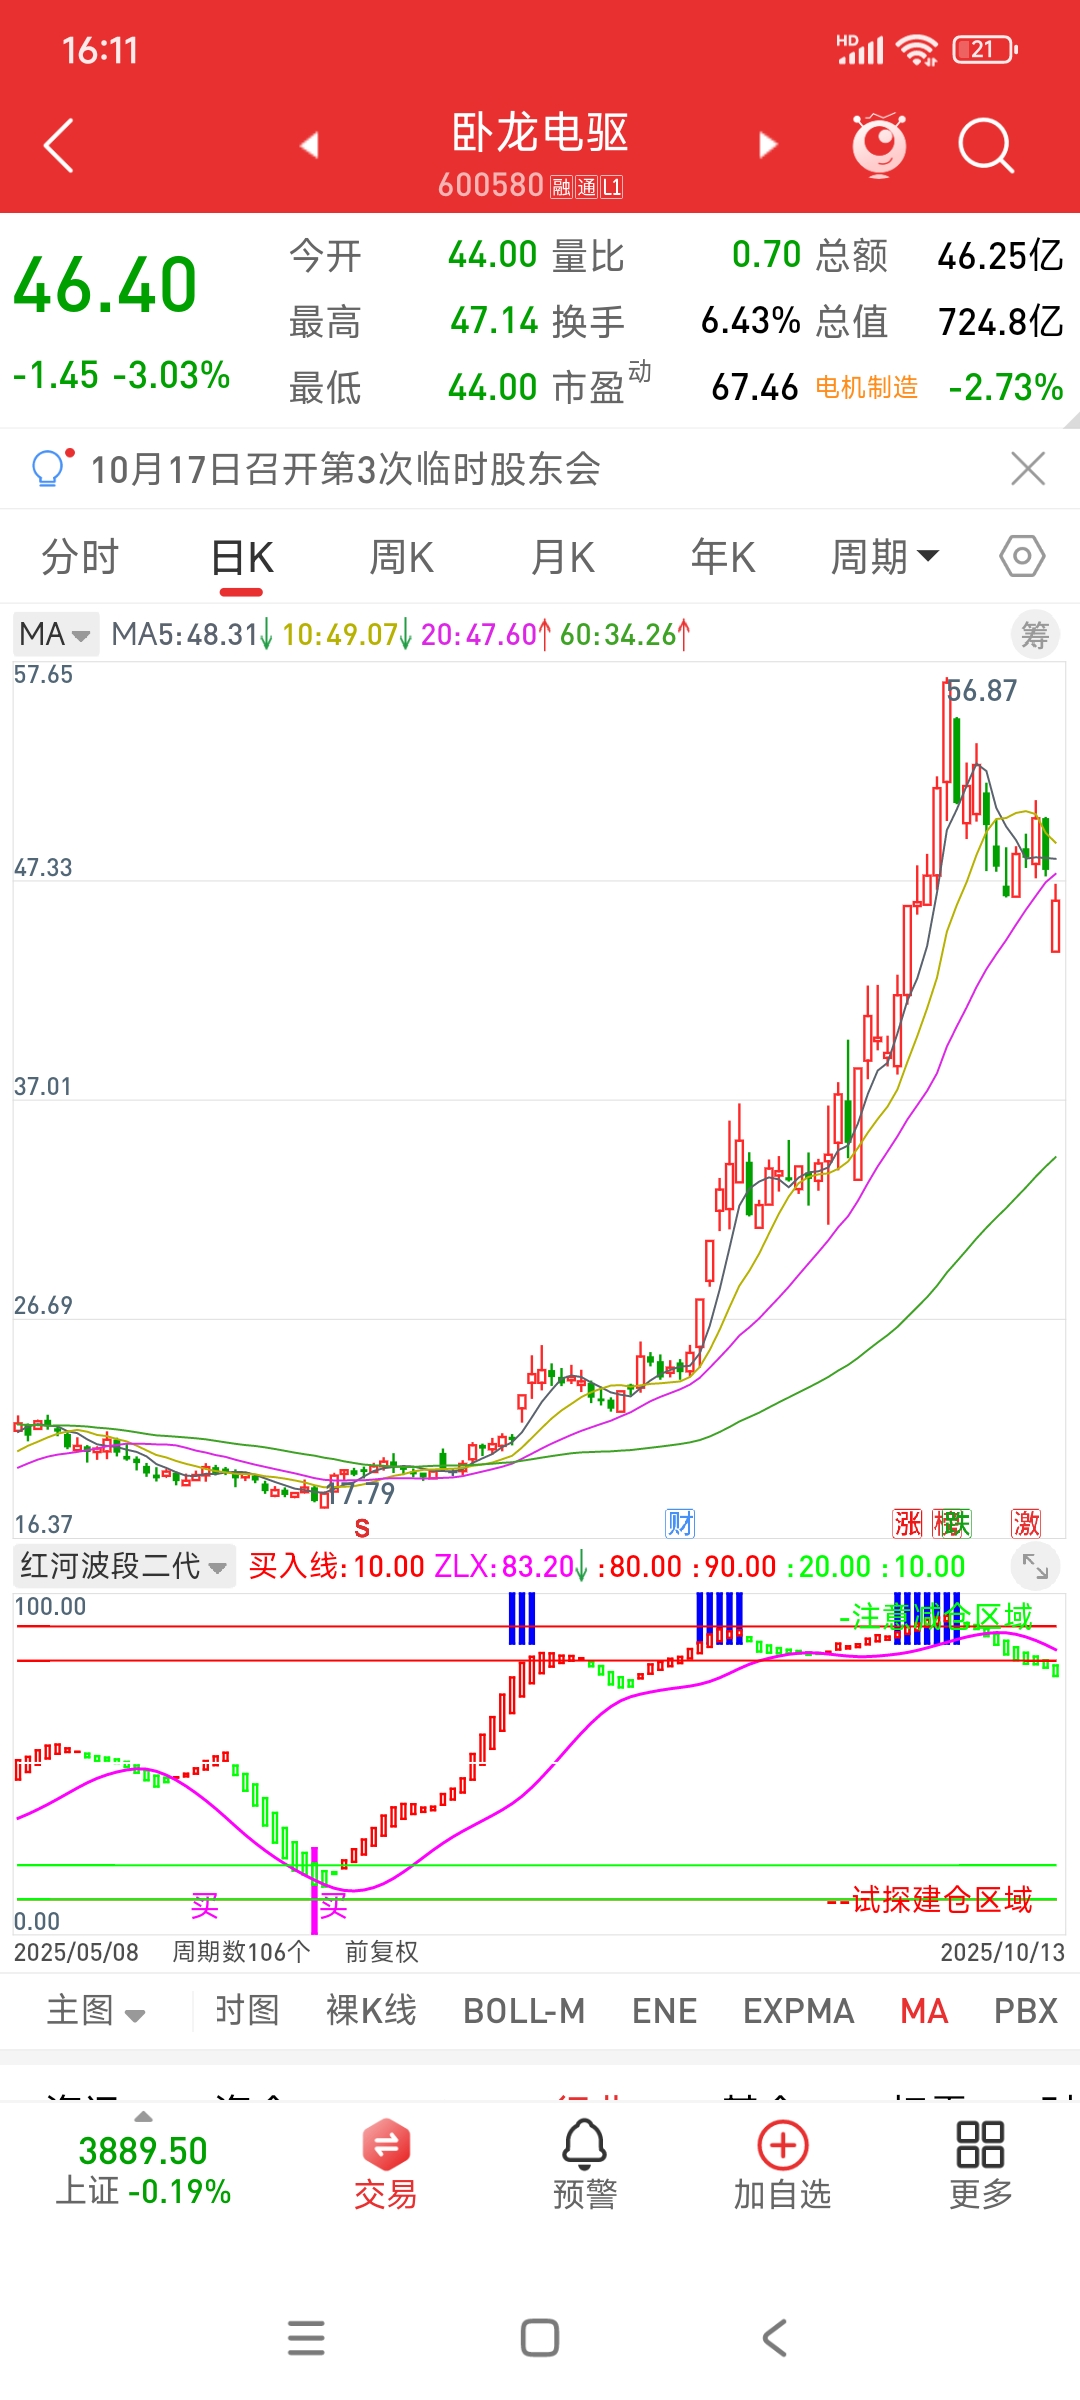Switch to previous stock with left triangle
The image size is (1080, 2400).
(x=309, y=146)
